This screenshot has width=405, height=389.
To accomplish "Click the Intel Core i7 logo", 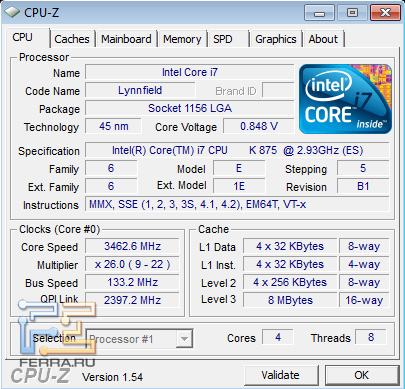I will (345, 99).
